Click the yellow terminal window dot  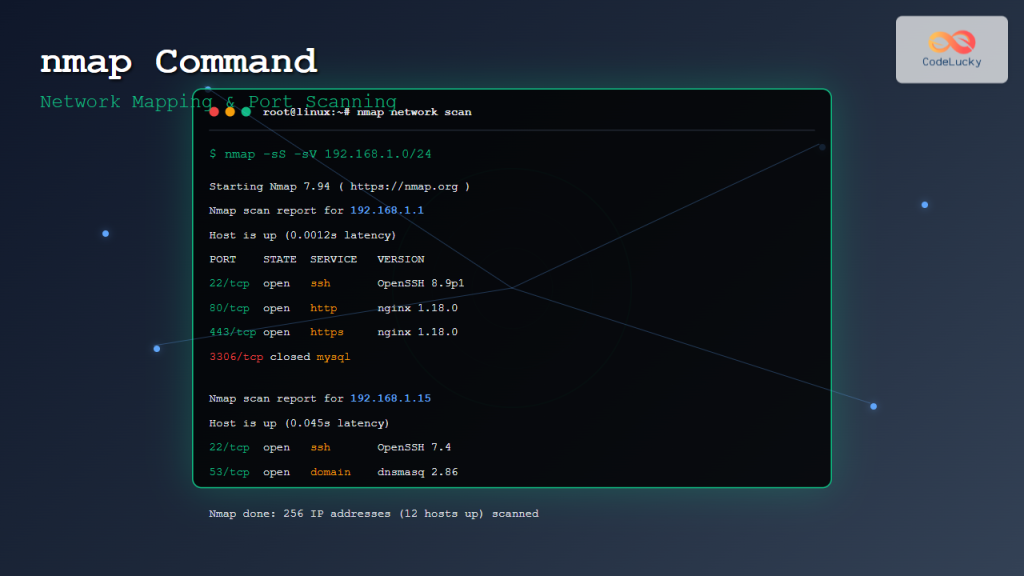(228, 112)
